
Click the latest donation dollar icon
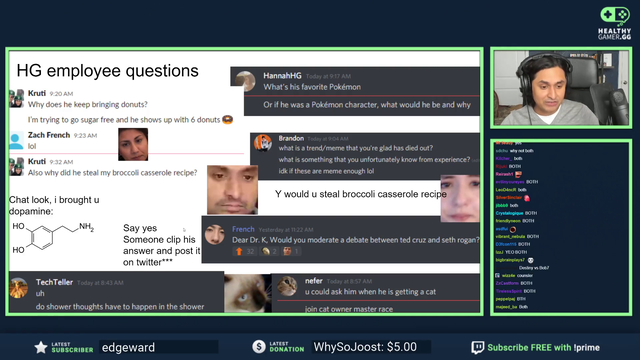click(x=259, y=347)
